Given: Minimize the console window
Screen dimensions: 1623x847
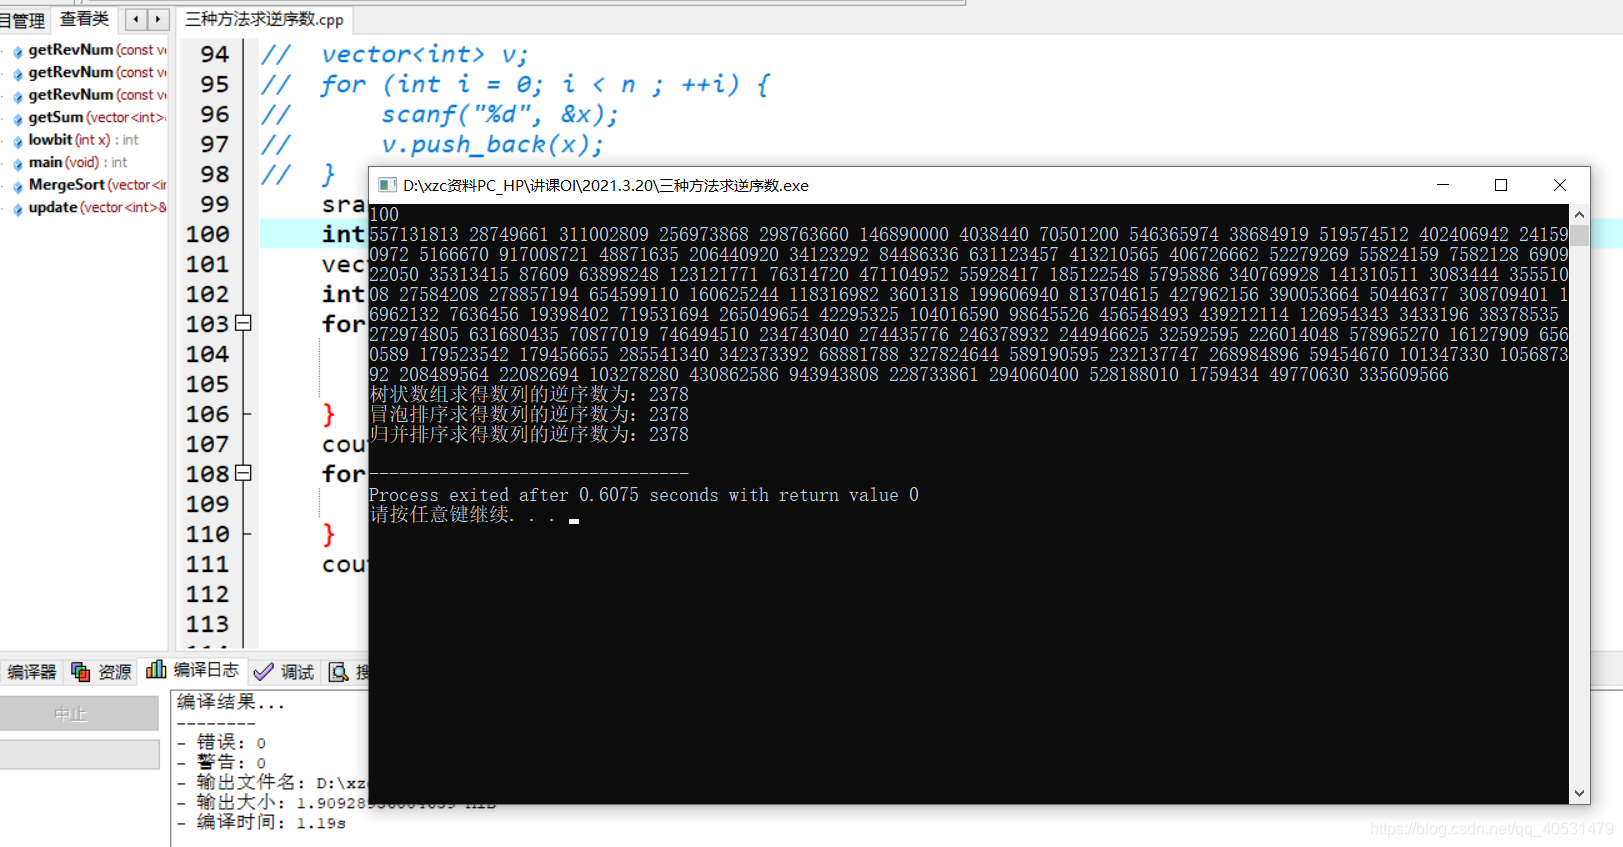Looking at the screenshot, I should pyautogui.click(x=1443, y=185).
